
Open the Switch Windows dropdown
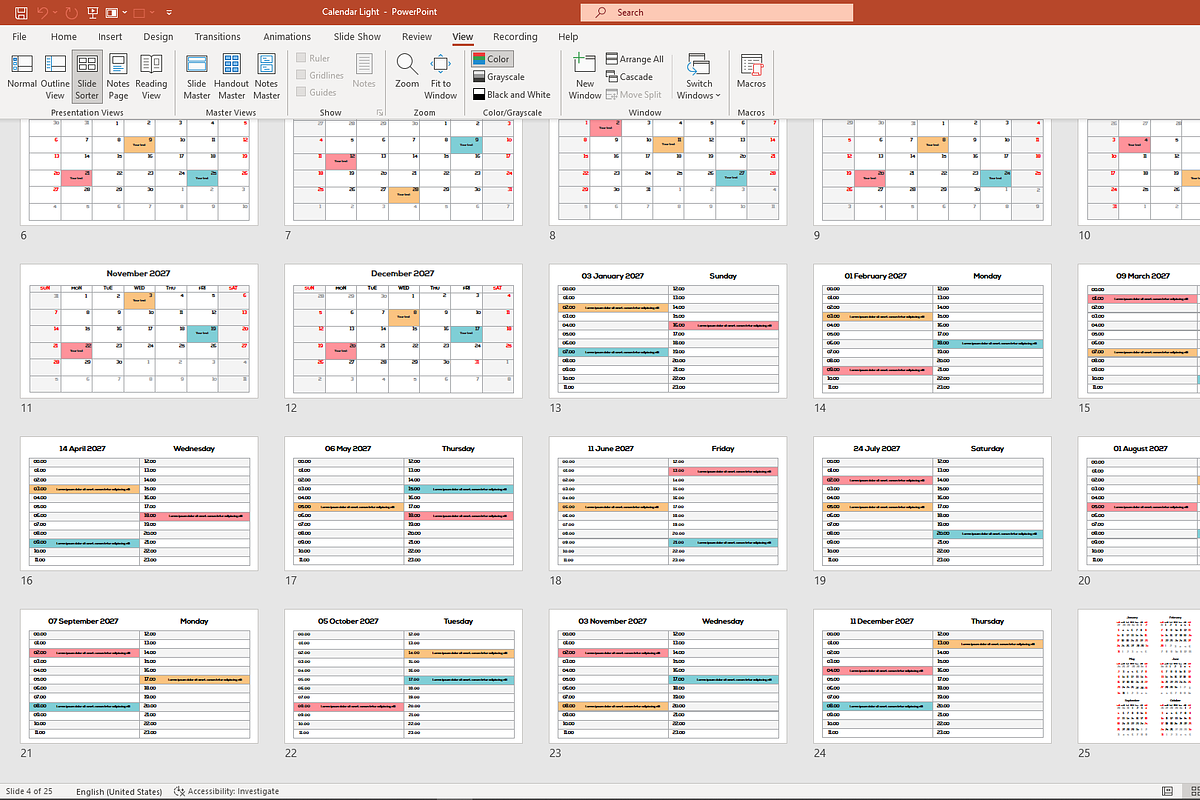[x=699, y=76]
